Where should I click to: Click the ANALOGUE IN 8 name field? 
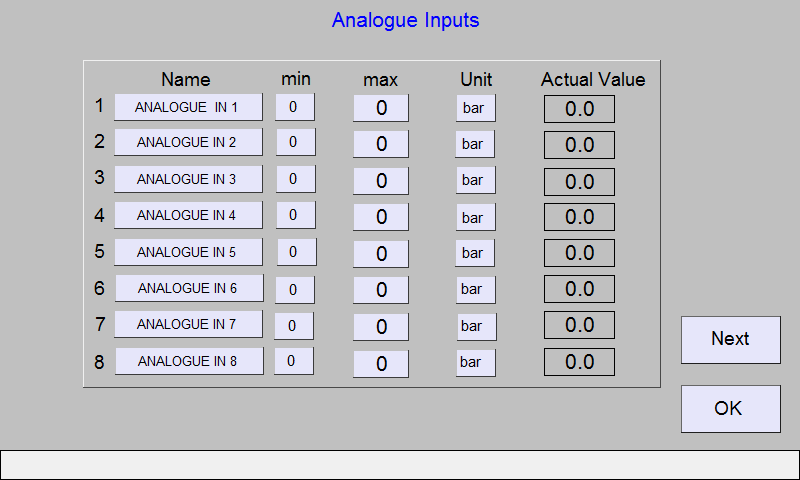[x=189, y=361]
